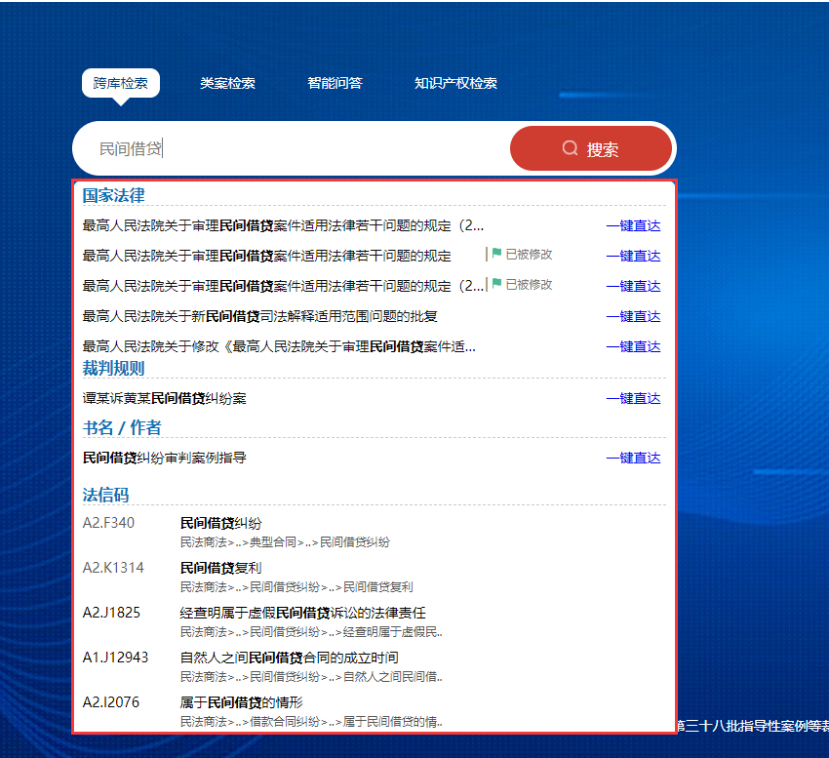Viewport: 829px width, 758px height.
Task: Click the green flag on the 规定 (2… row
Action: click(x=496, y=283)
